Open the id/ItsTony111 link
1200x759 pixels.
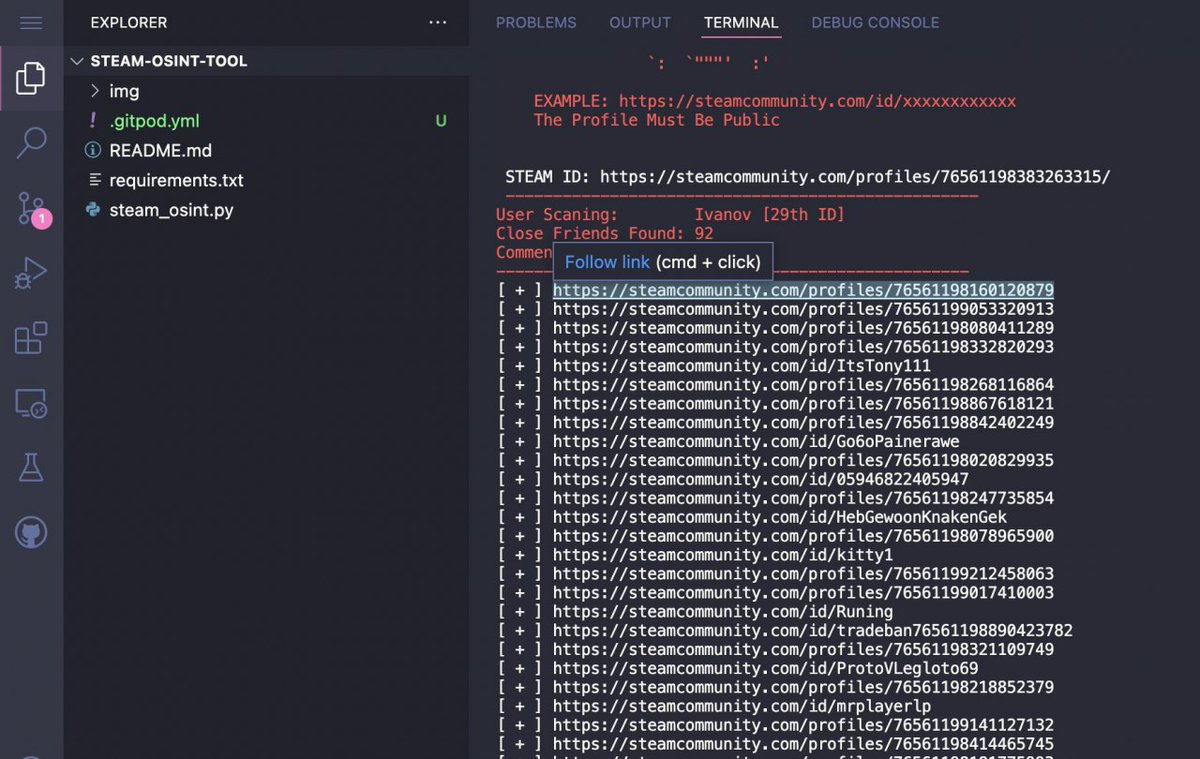(x=742, y=366)
